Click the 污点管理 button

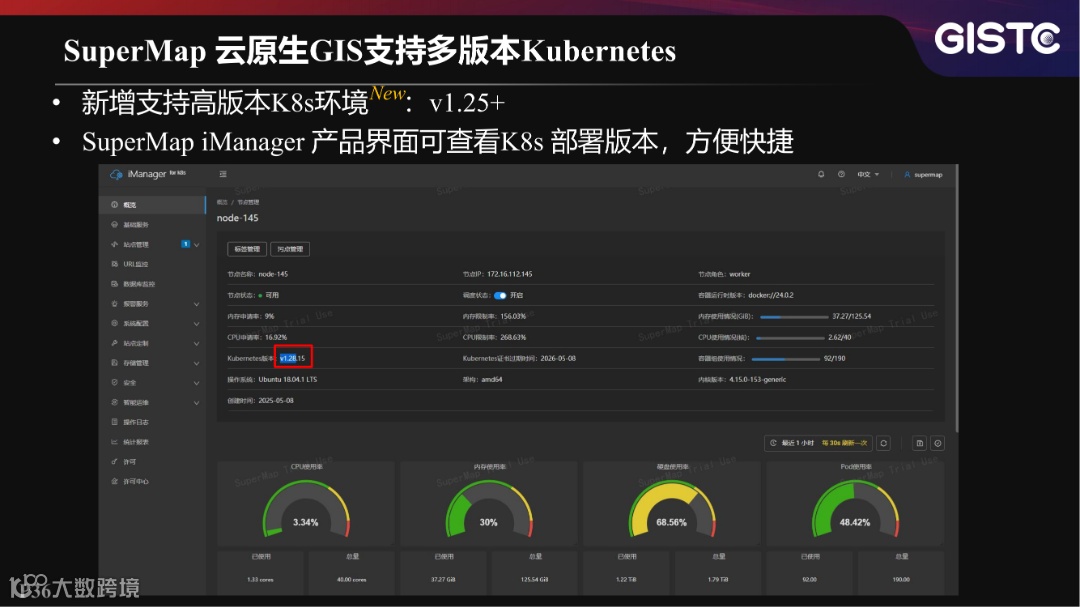290,249
